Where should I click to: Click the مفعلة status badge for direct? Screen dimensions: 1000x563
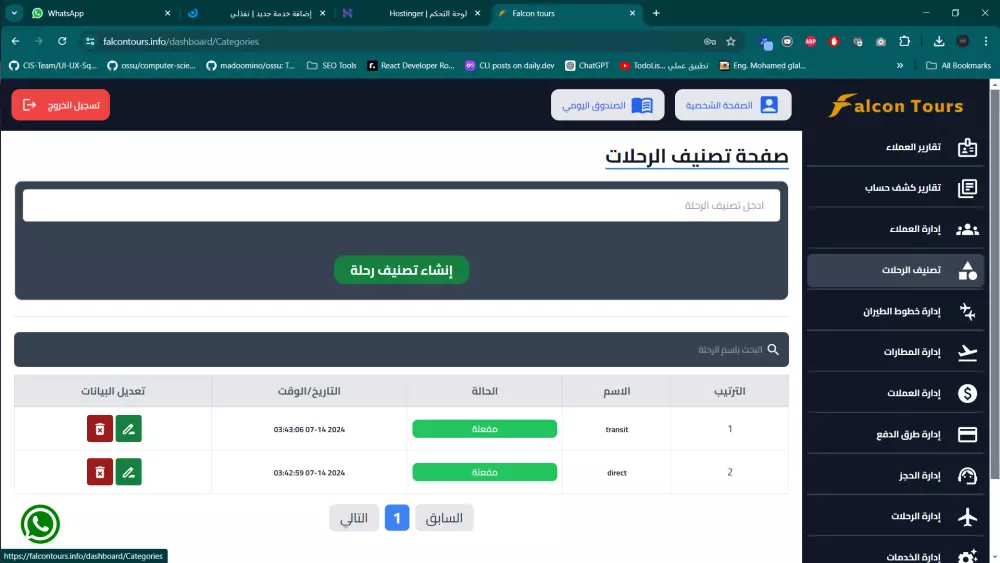pos(485,472)
